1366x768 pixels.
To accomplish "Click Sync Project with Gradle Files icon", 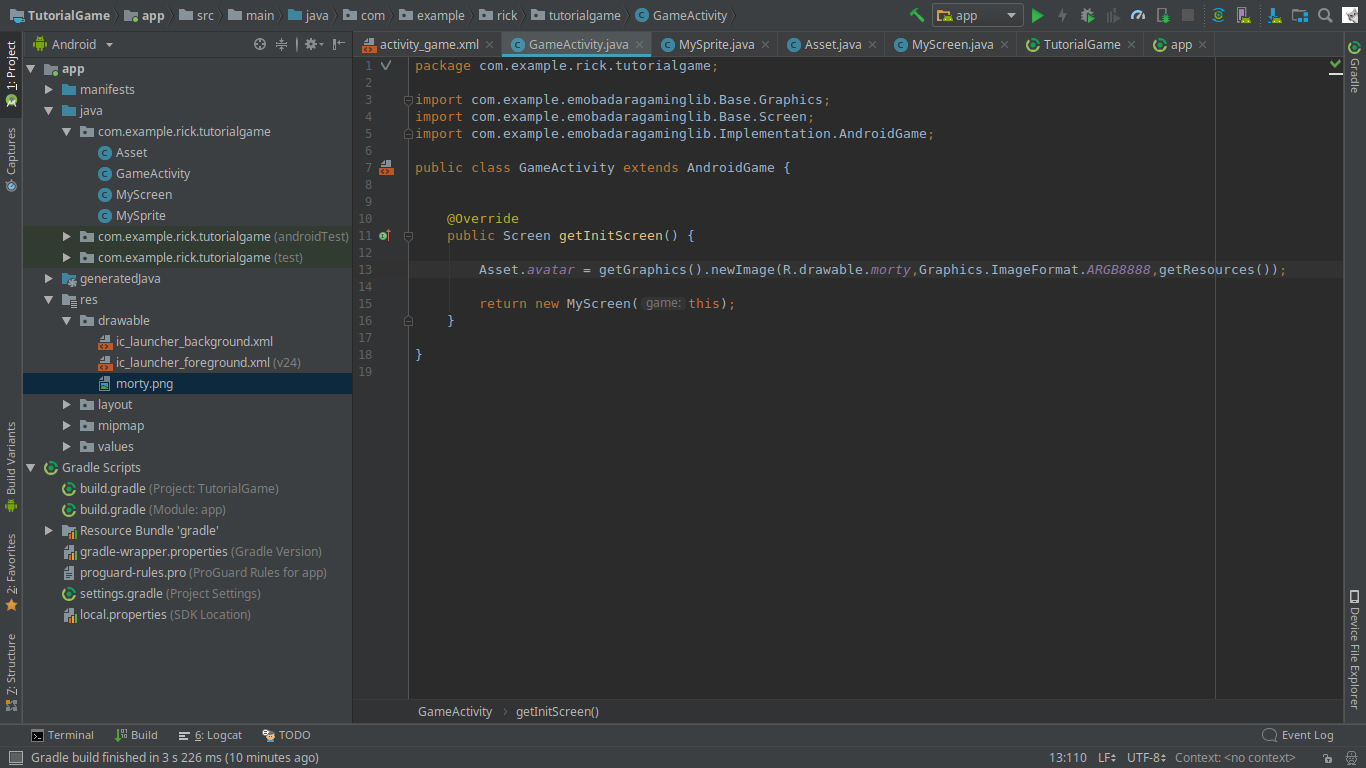I will 1218,16.
